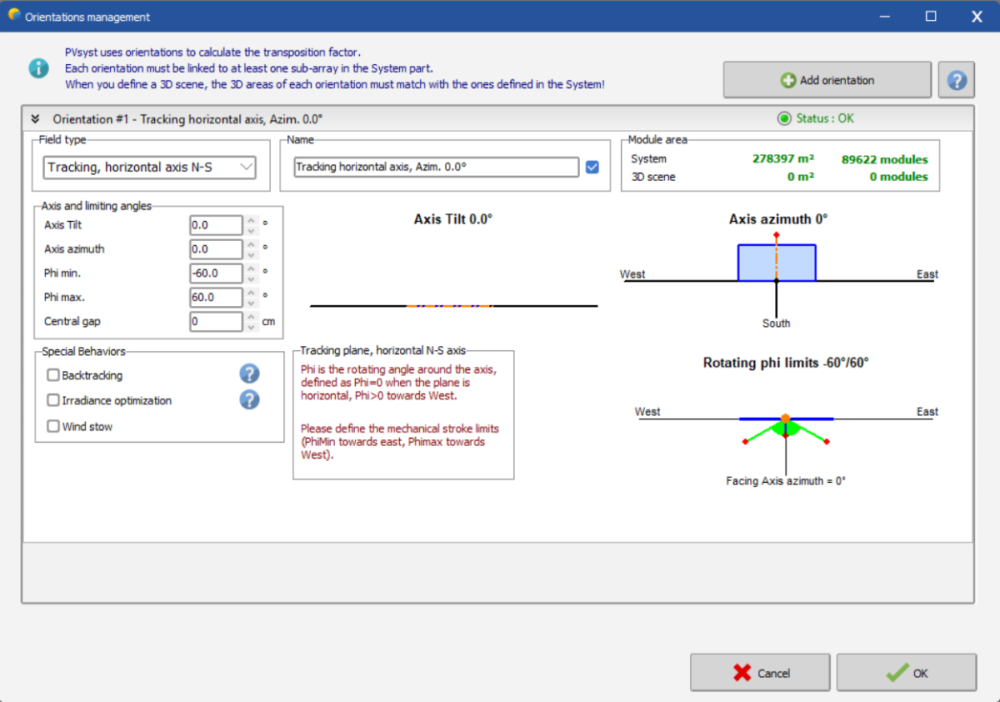Click the orientation Name text field
This screenshot has height=702, width=1000.
[x=436, y=167]
